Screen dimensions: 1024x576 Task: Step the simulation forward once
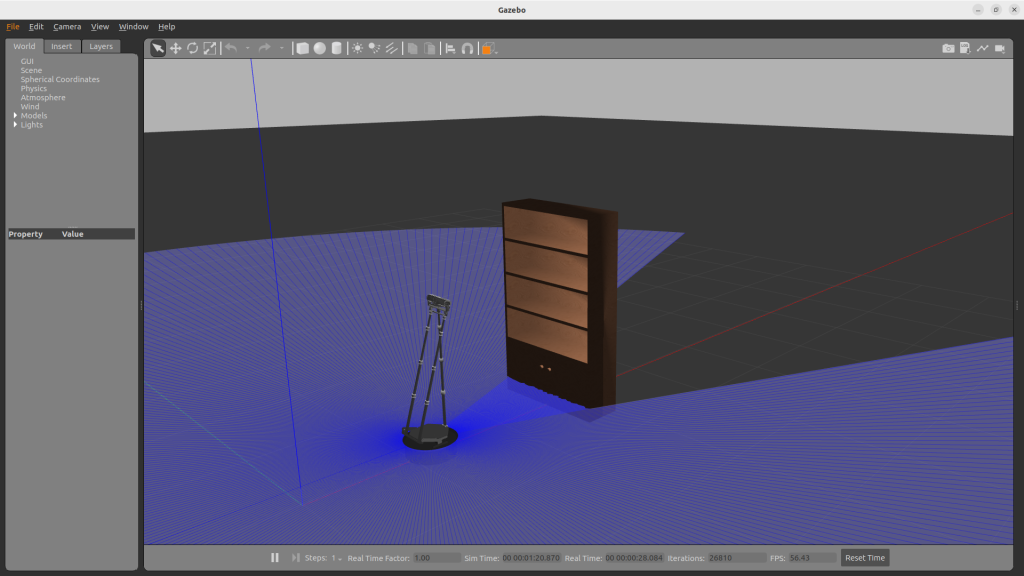pos(295,558)
